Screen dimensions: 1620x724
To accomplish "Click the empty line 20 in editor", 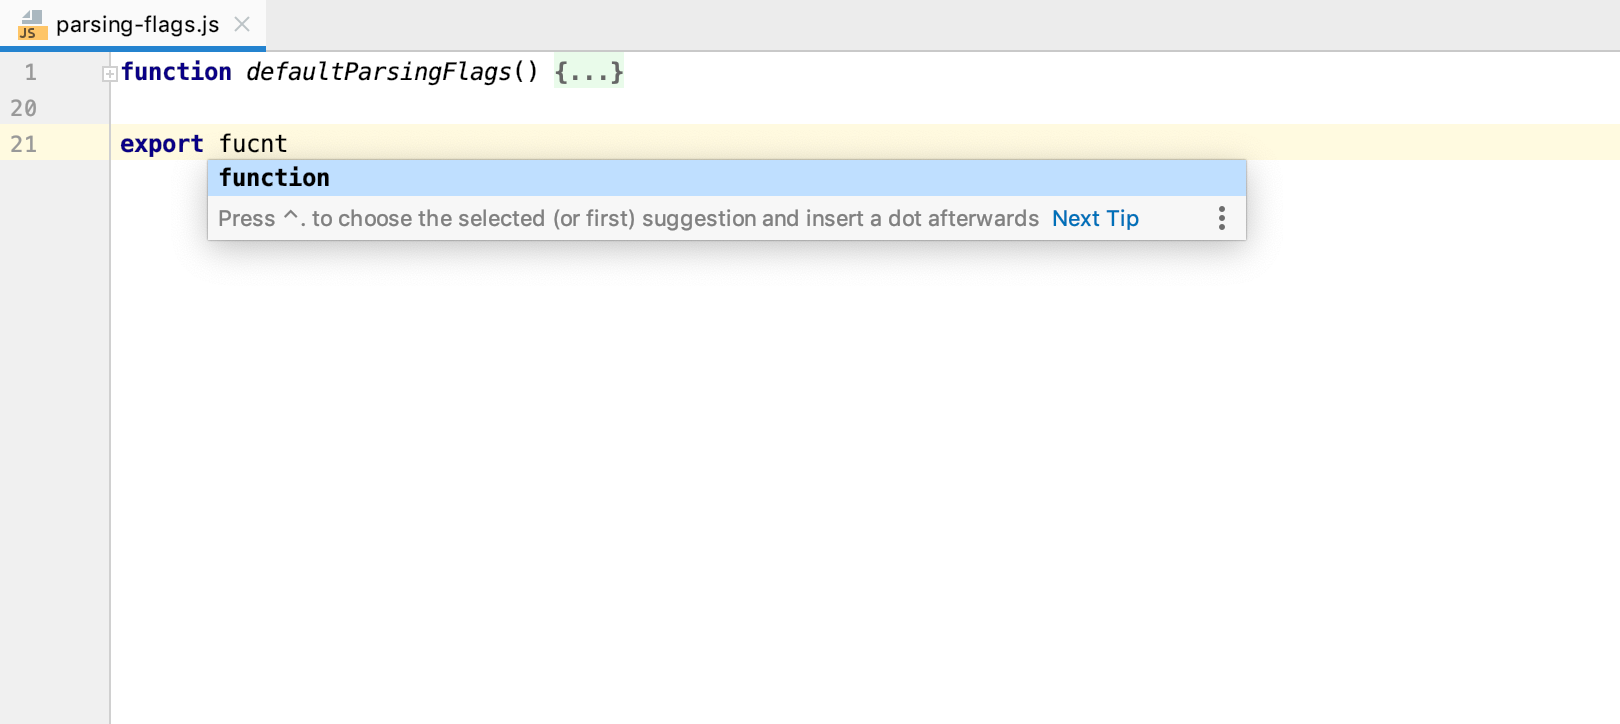I will click(x=600, y=108).
